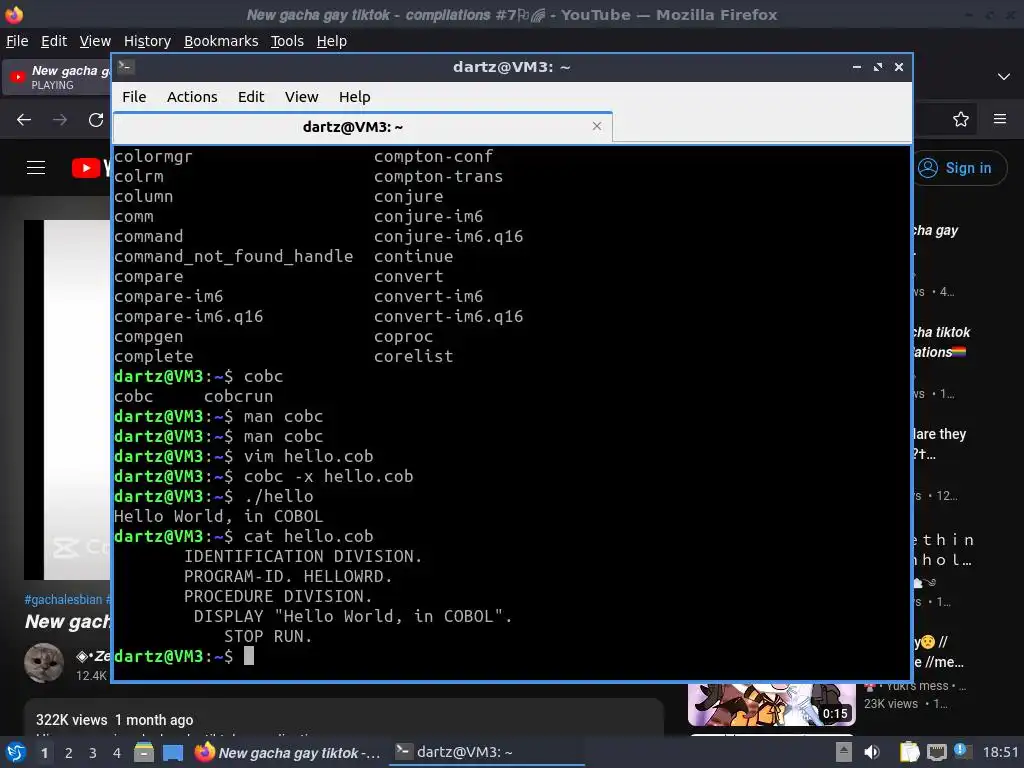Open the suggested video thumbnail showing 0:15

click(772, 705)
